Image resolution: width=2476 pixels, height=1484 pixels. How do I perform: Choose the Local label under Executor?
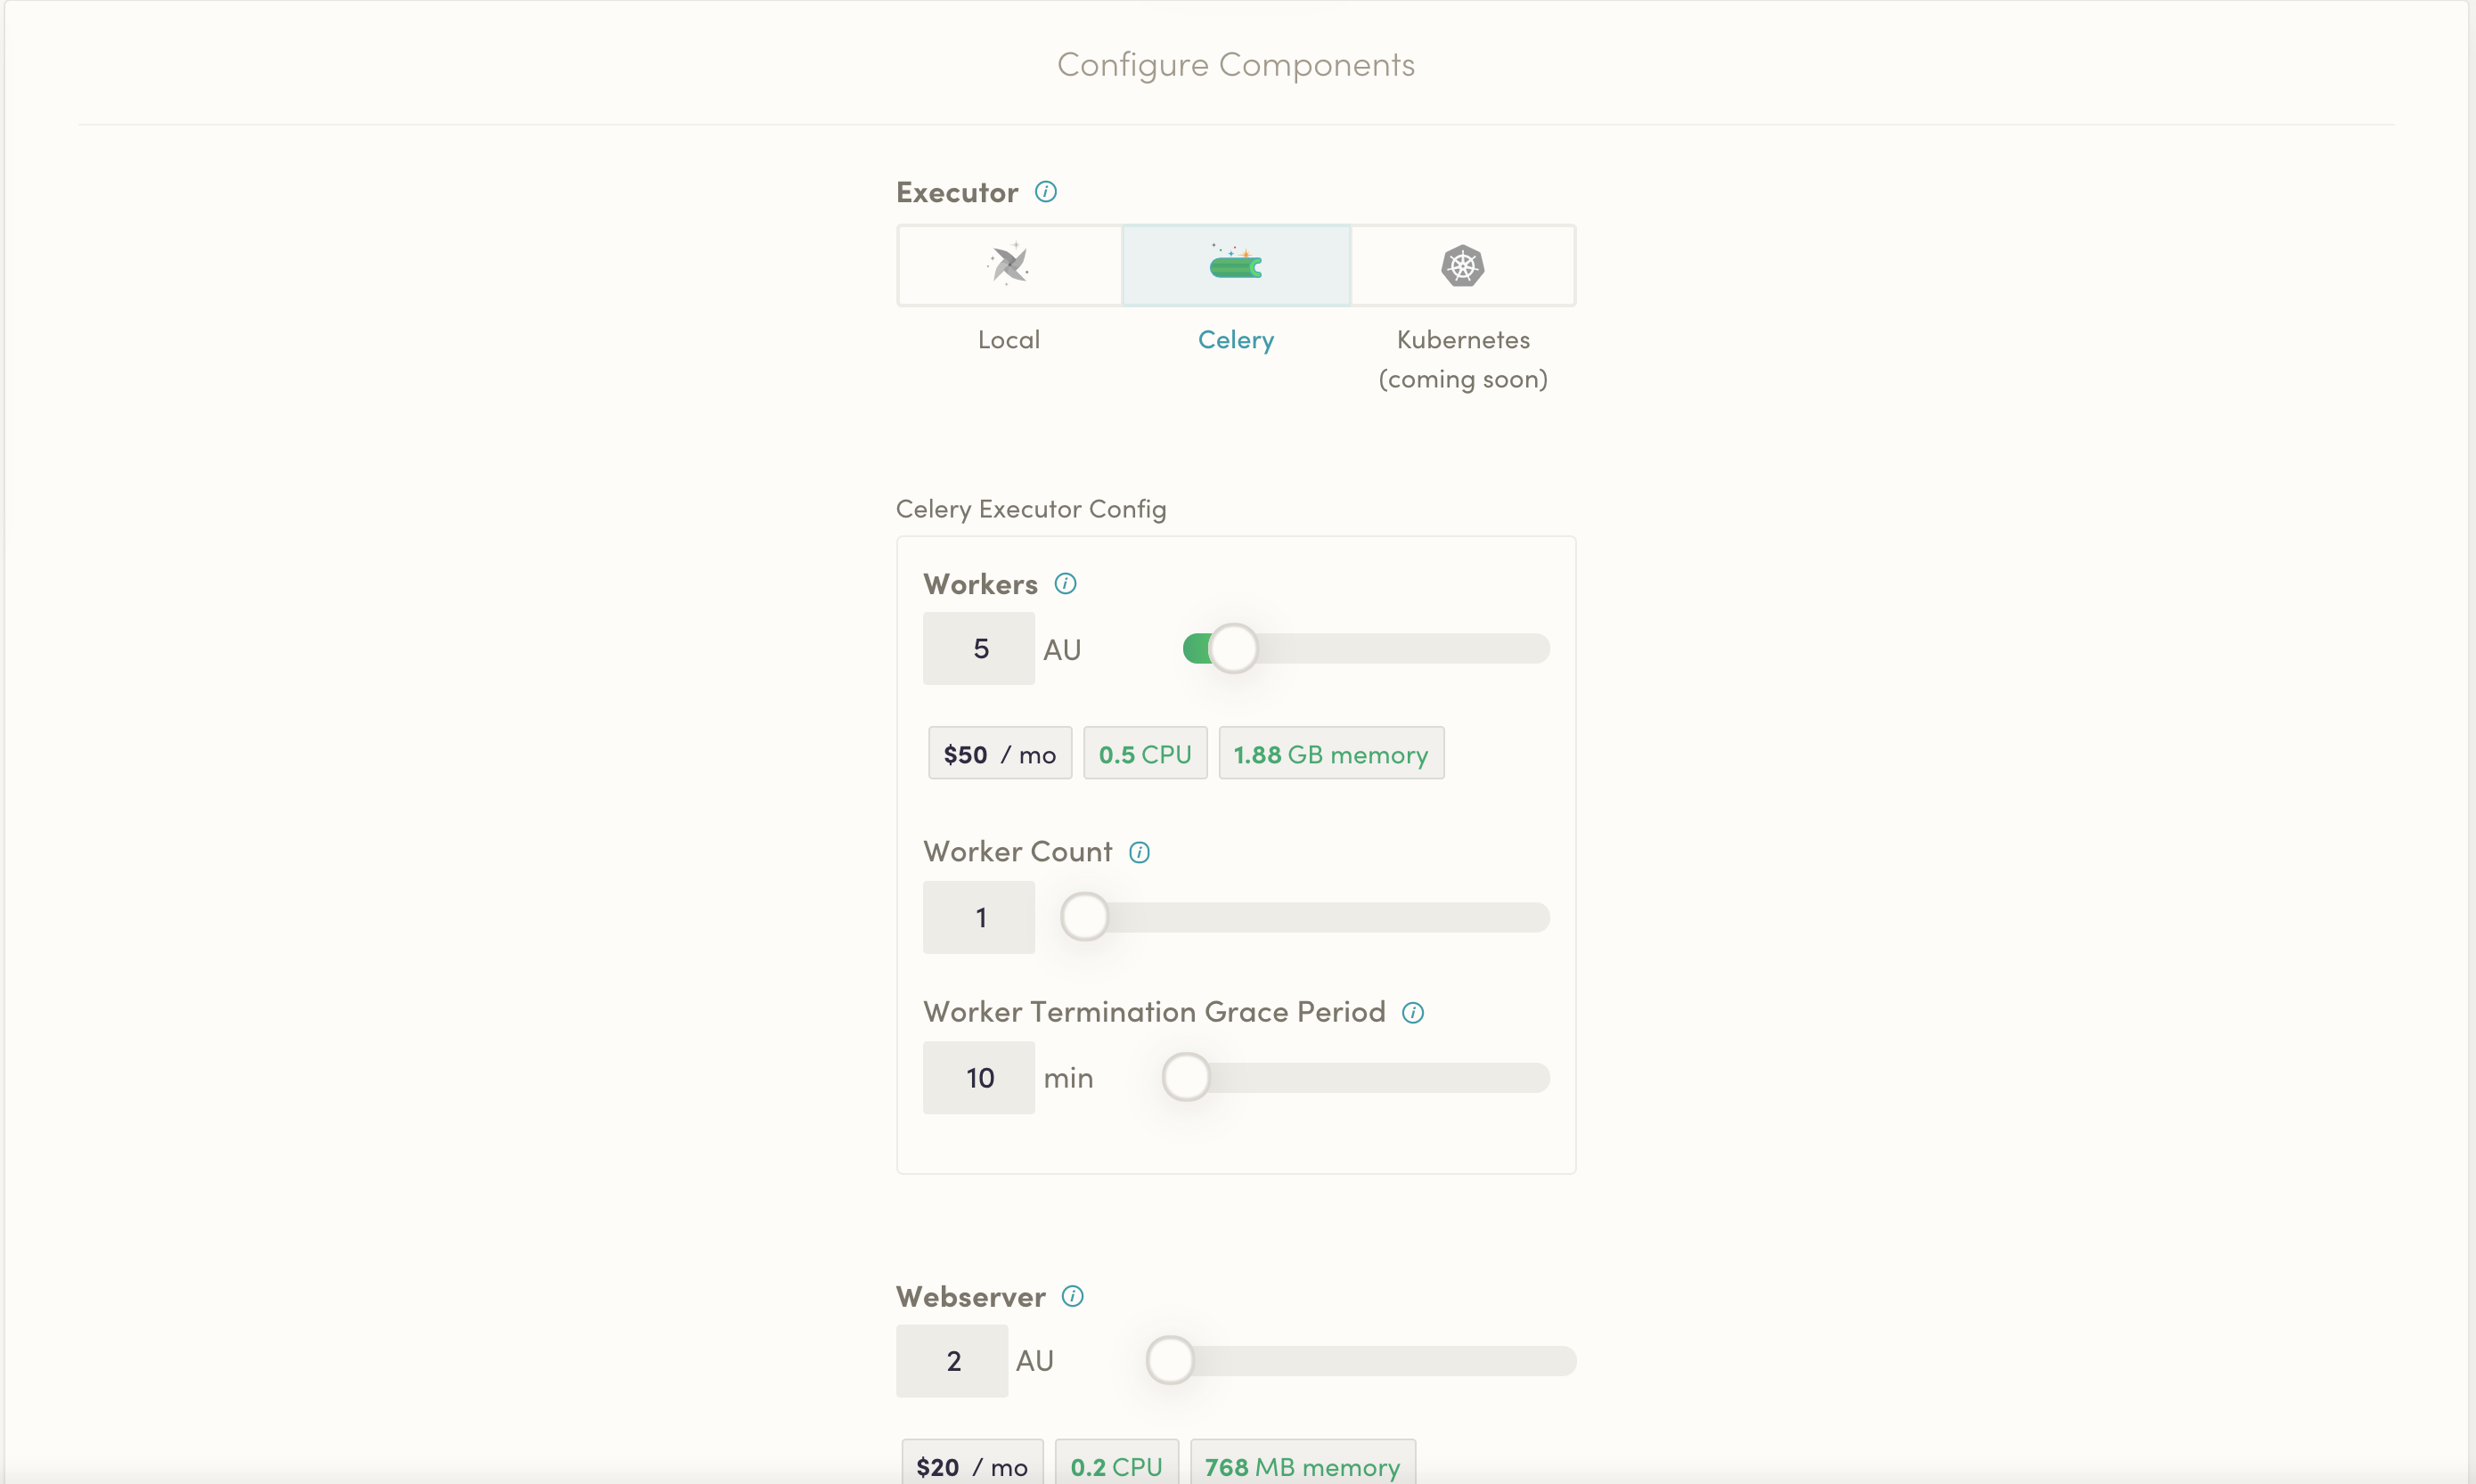click(1009, 340)
